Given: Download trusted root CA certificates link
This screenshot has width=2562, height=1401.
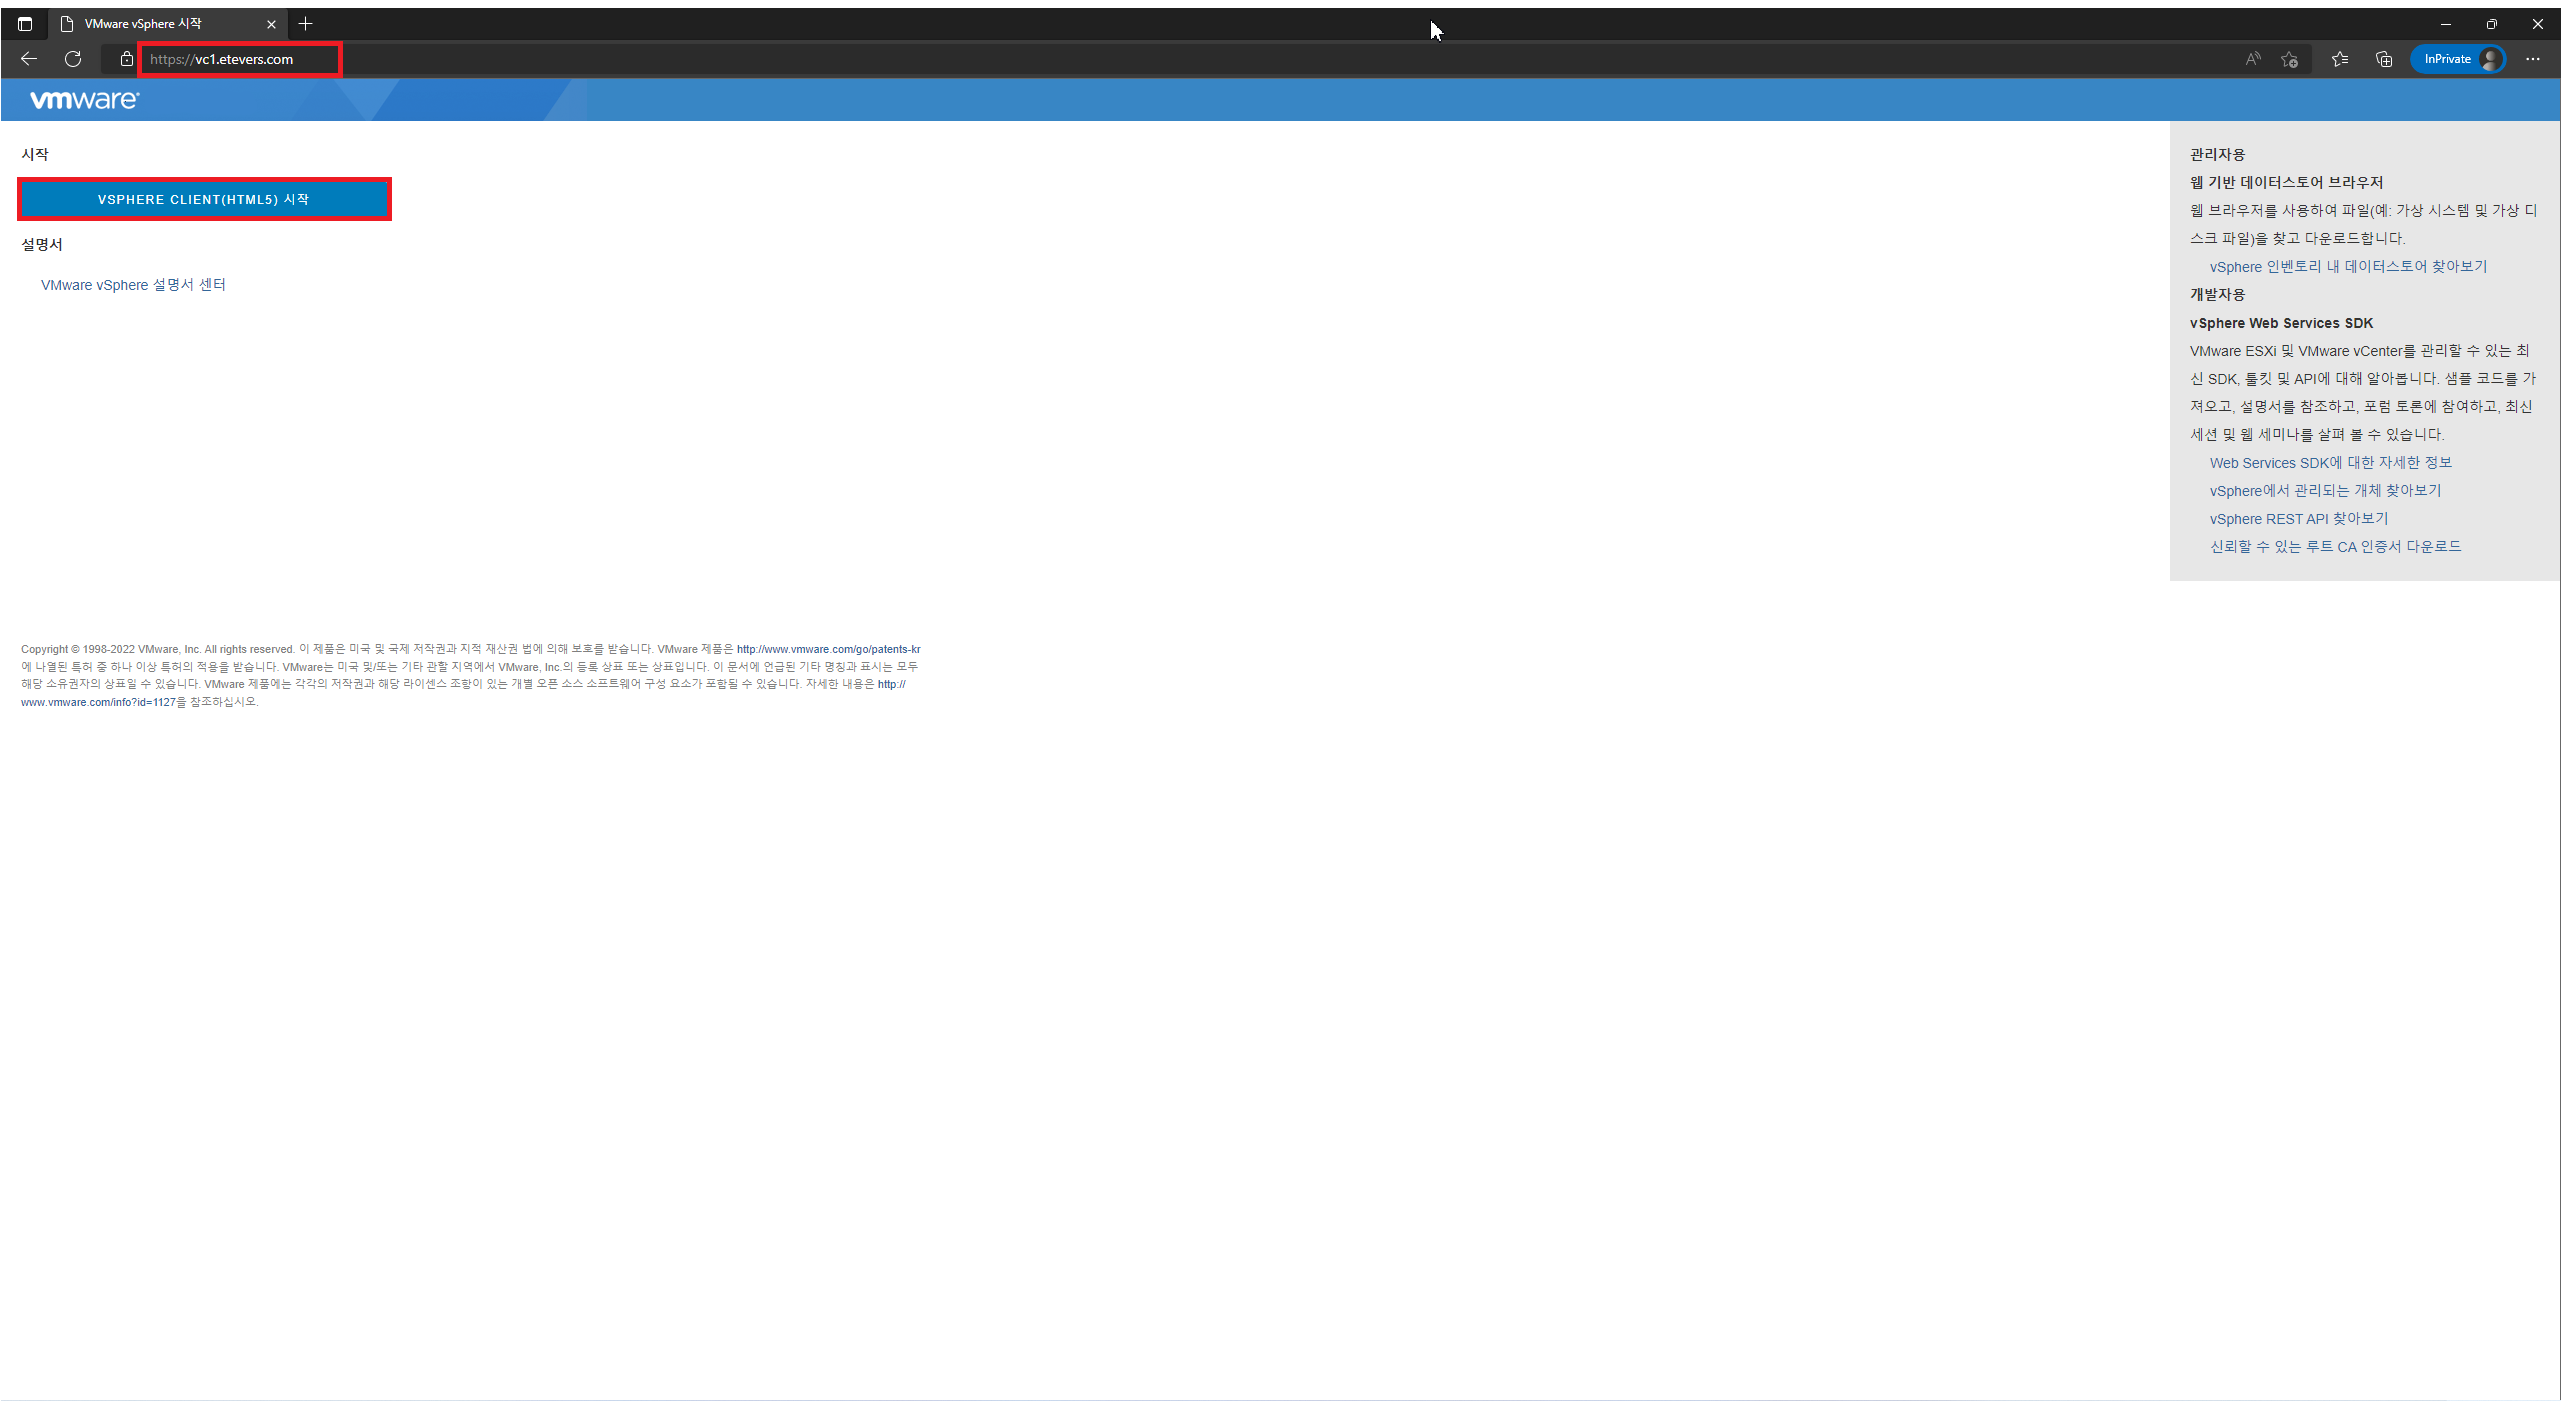Looking at the screenshot, I should 2335,547.
